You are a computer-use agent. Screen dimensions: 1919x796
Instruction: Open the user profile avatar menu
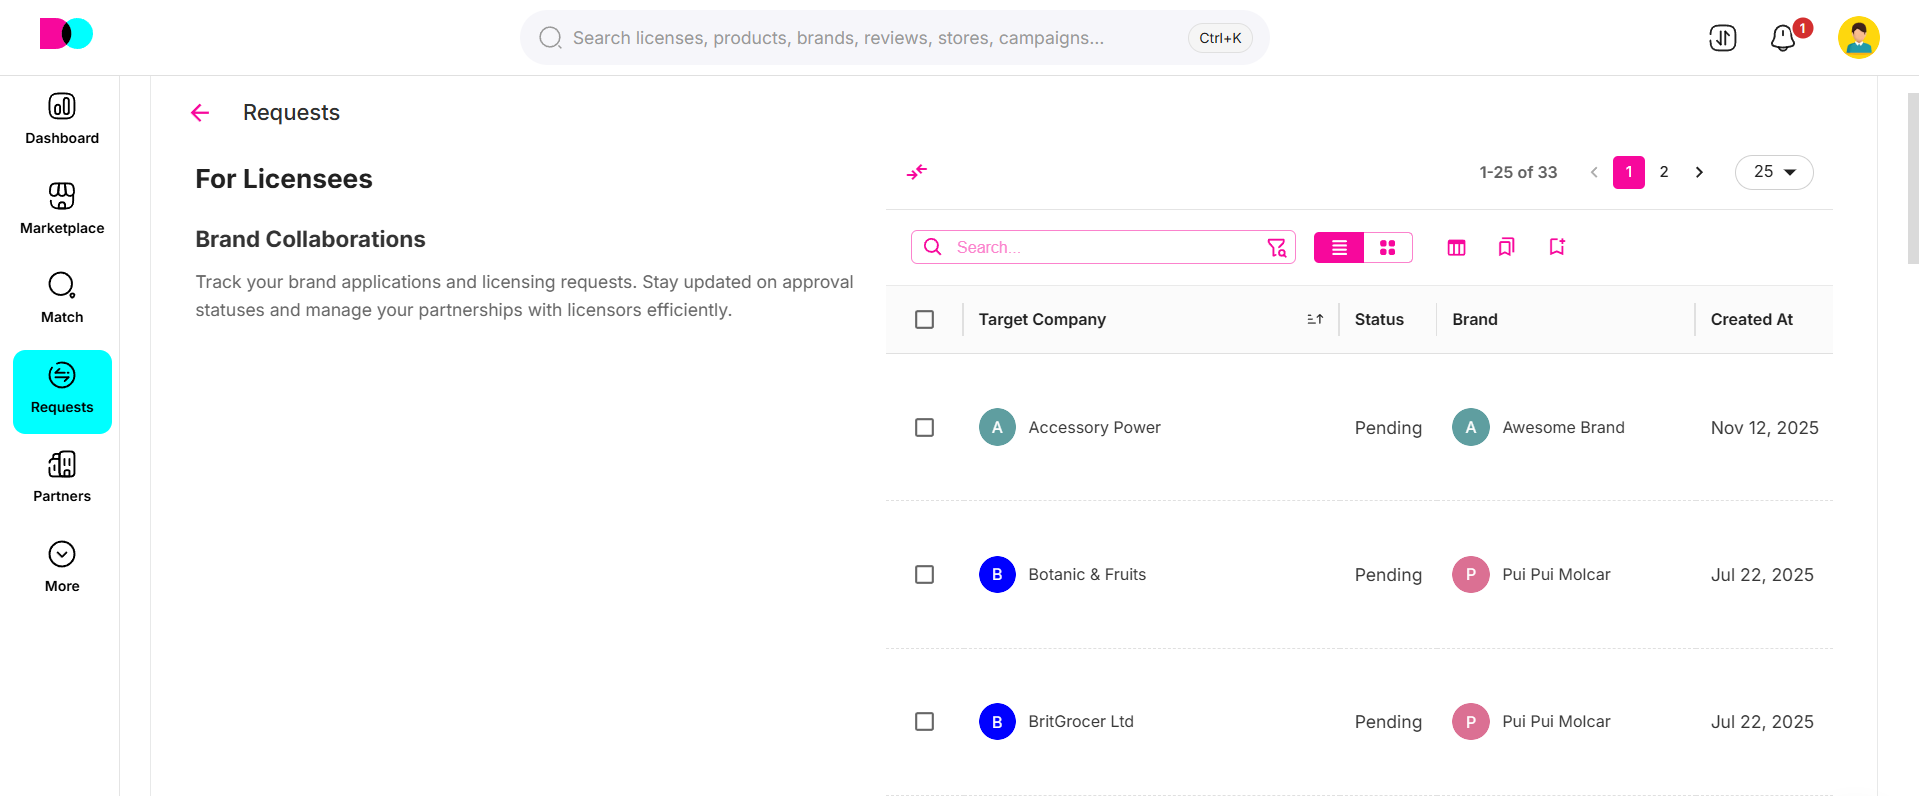point(1859,38)
